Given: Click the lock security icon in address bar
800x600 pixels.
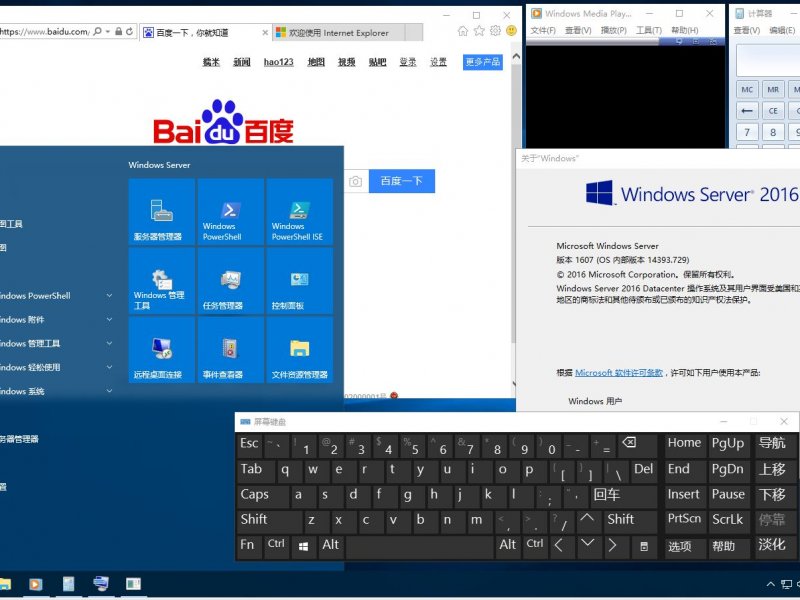Looking at the screenshot, I should click(118, 32).
